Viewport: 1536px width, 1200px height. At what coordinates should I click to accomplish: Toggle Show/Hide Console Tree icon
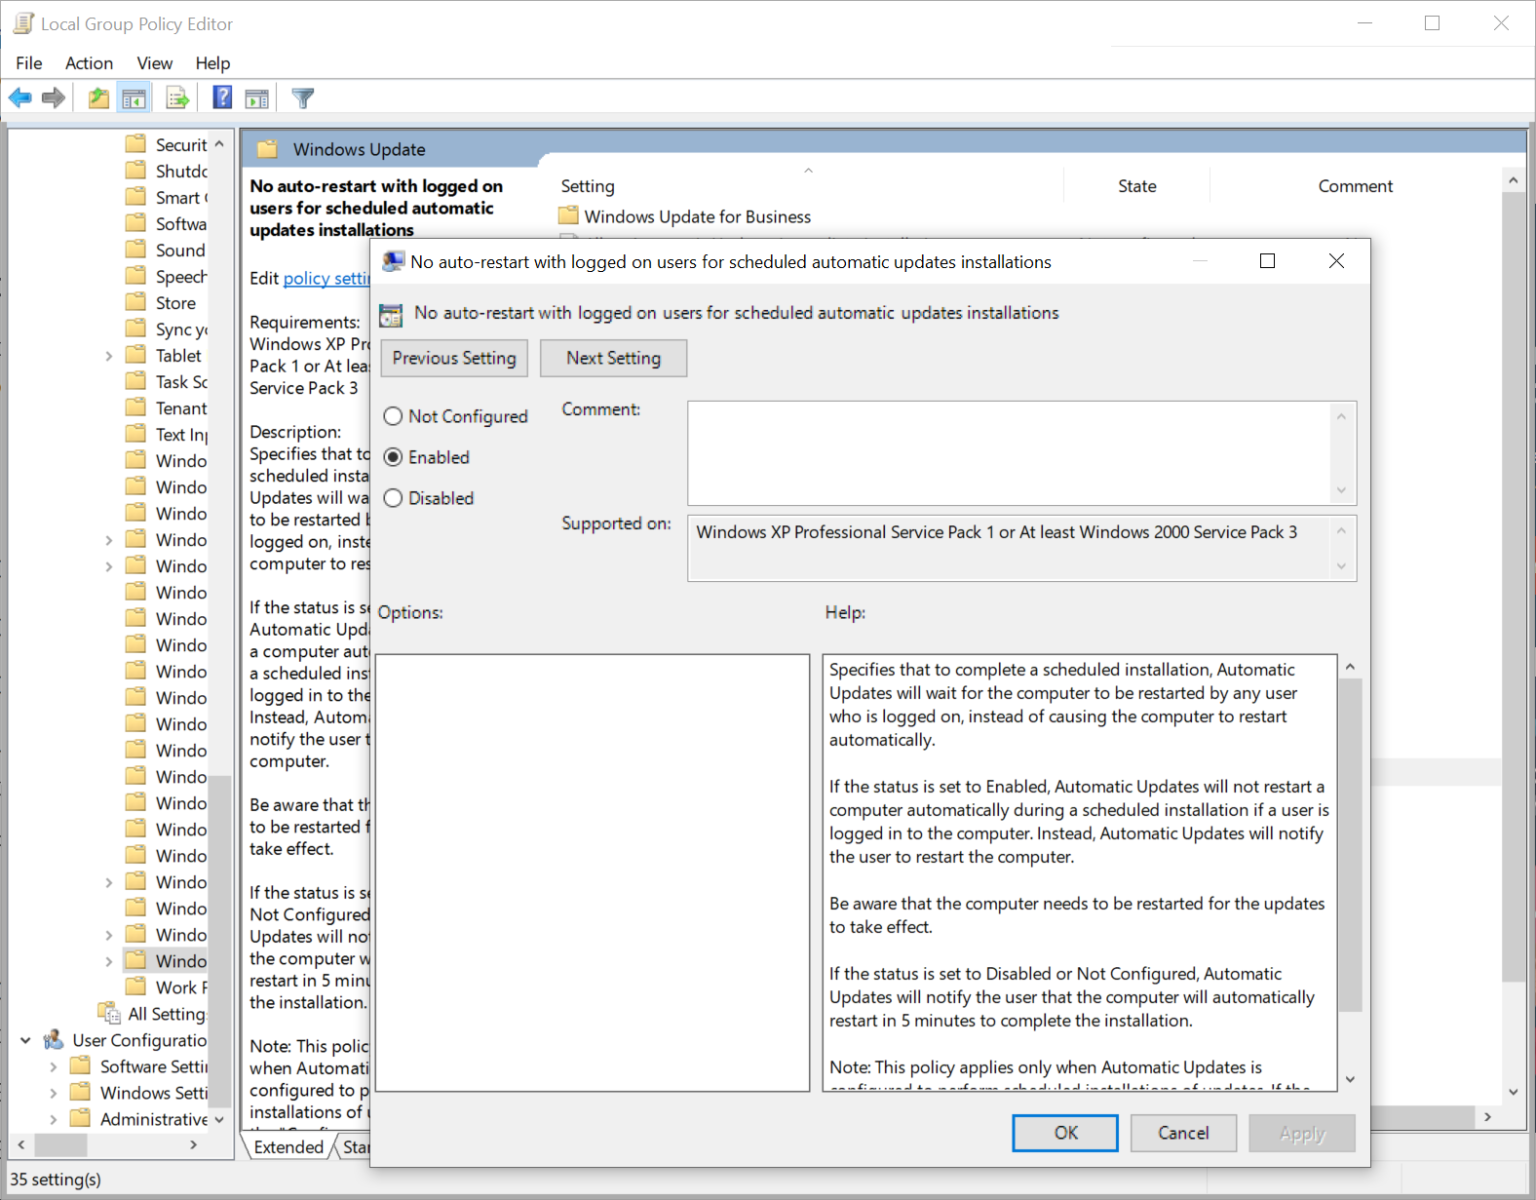[x=134, y=98]
